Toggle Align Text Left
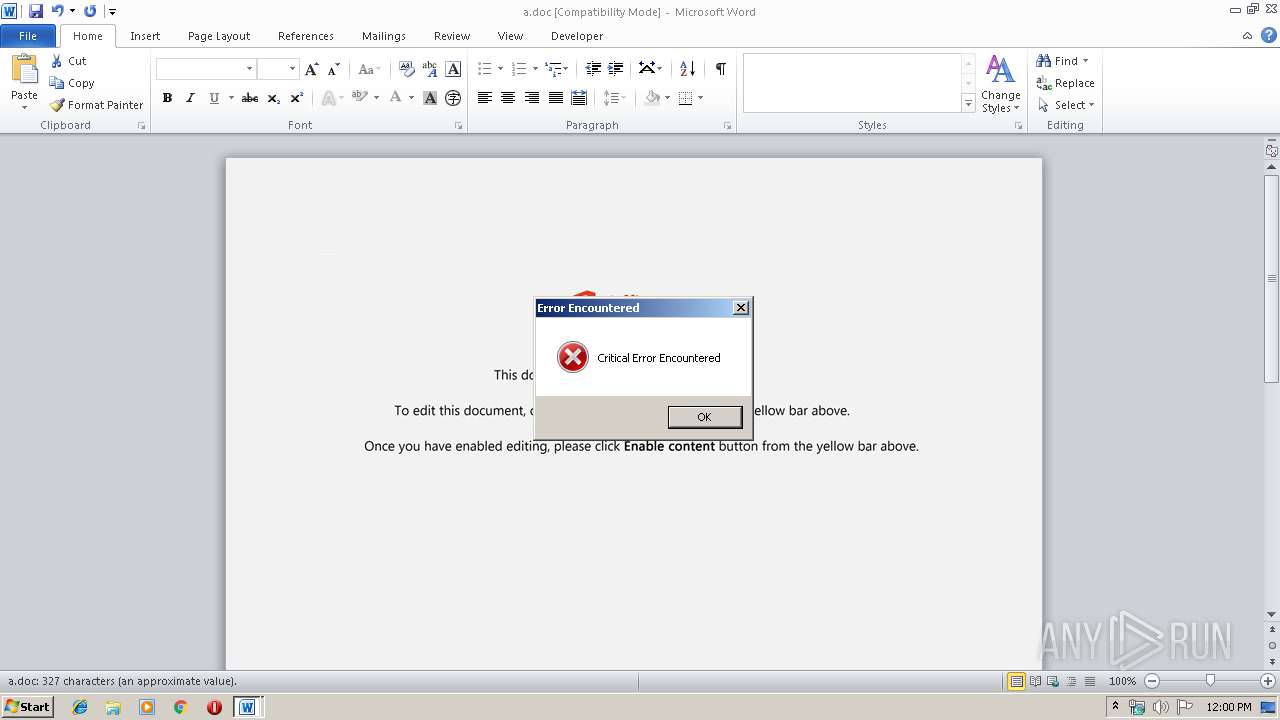 [x=485, y=98]
